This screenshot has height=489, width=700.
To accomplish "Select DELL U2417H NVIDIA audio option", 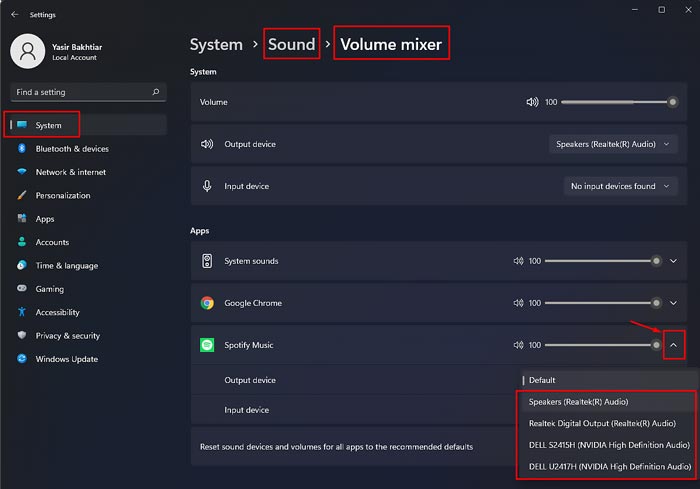I will tap(608, 466).
